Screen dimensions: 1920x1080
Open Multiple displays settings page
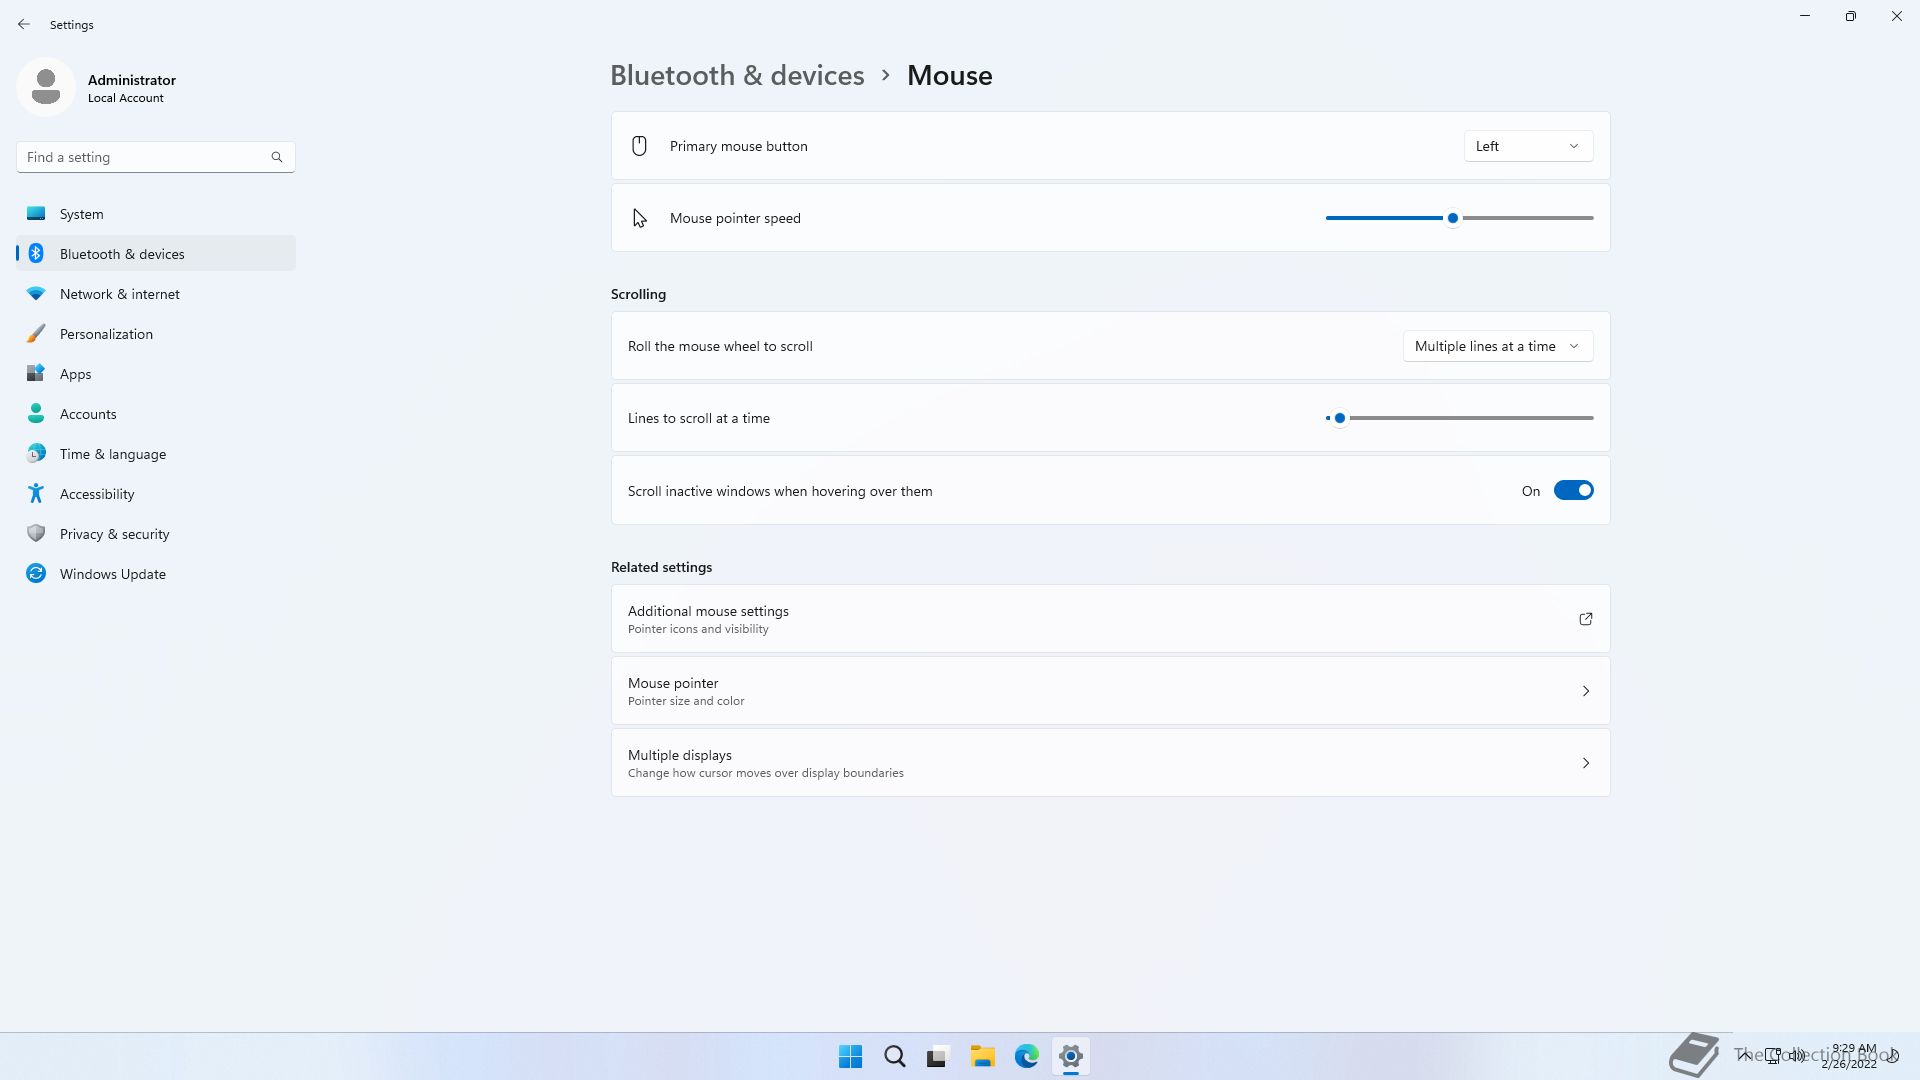(1110, 763)
